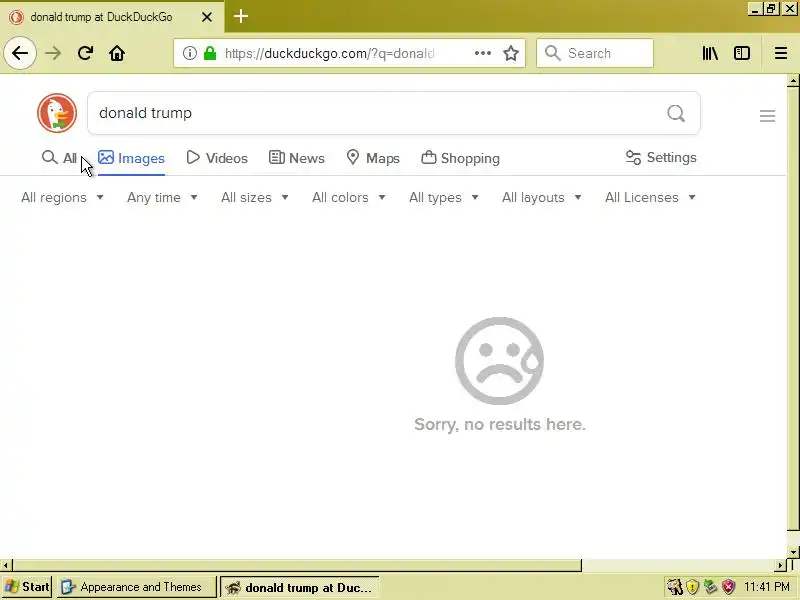Click the yellow shield tray icon
The height and width of the screenshot is (600, 800).
692,587
